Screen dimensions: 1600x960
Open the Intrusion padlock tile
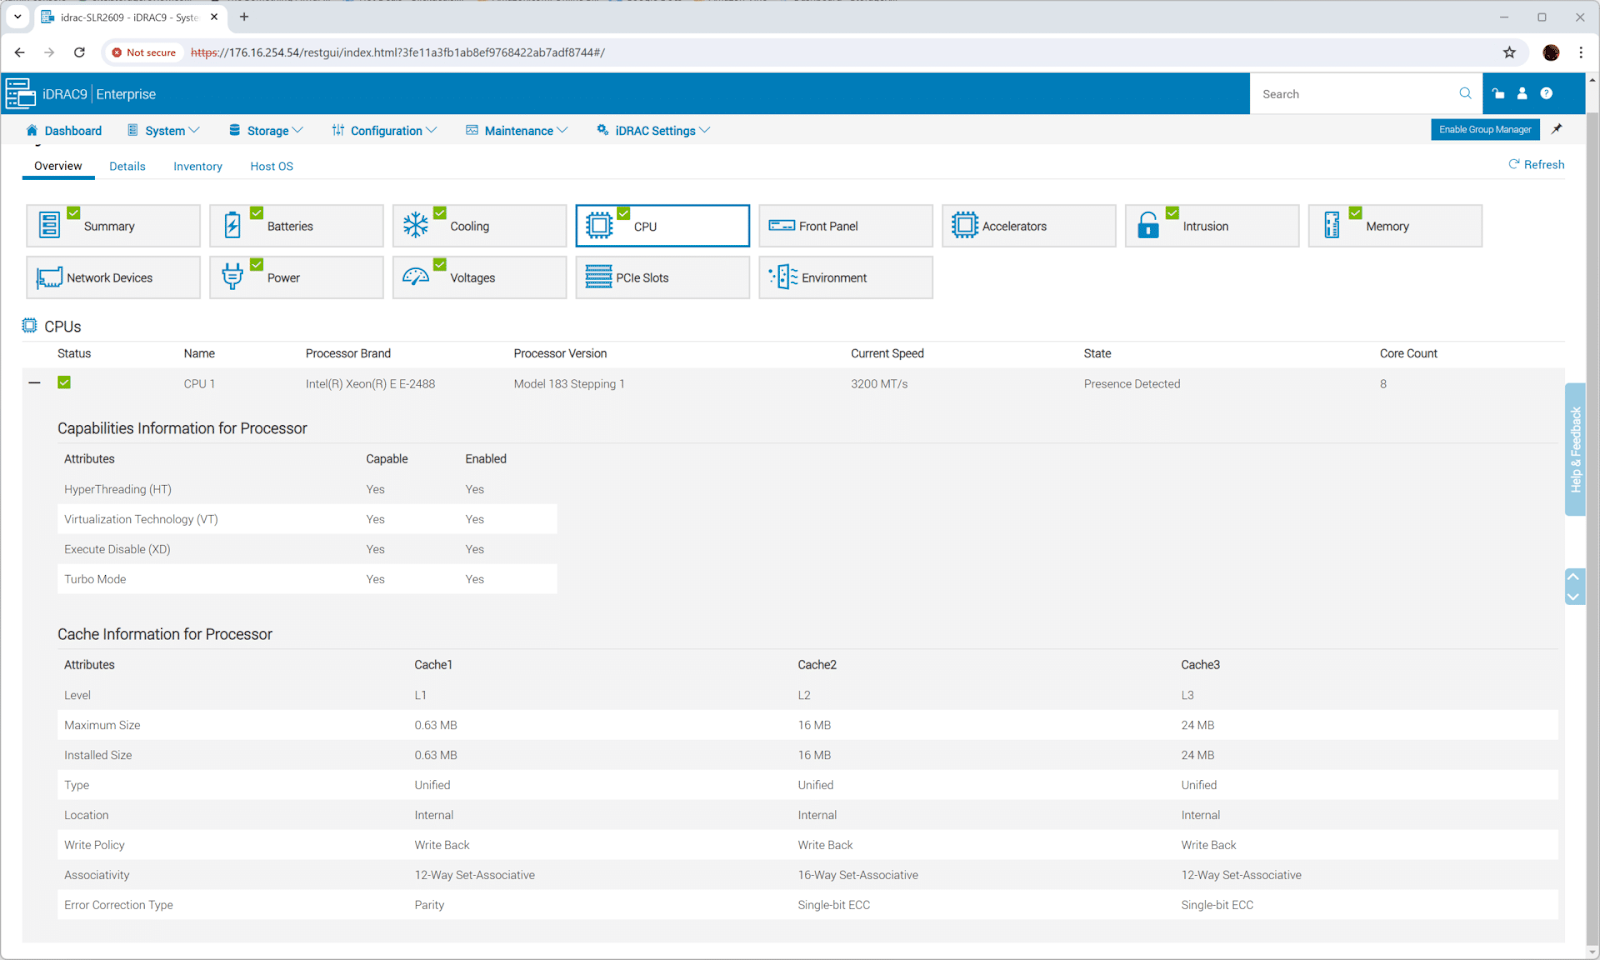[x=1212, y=226]
